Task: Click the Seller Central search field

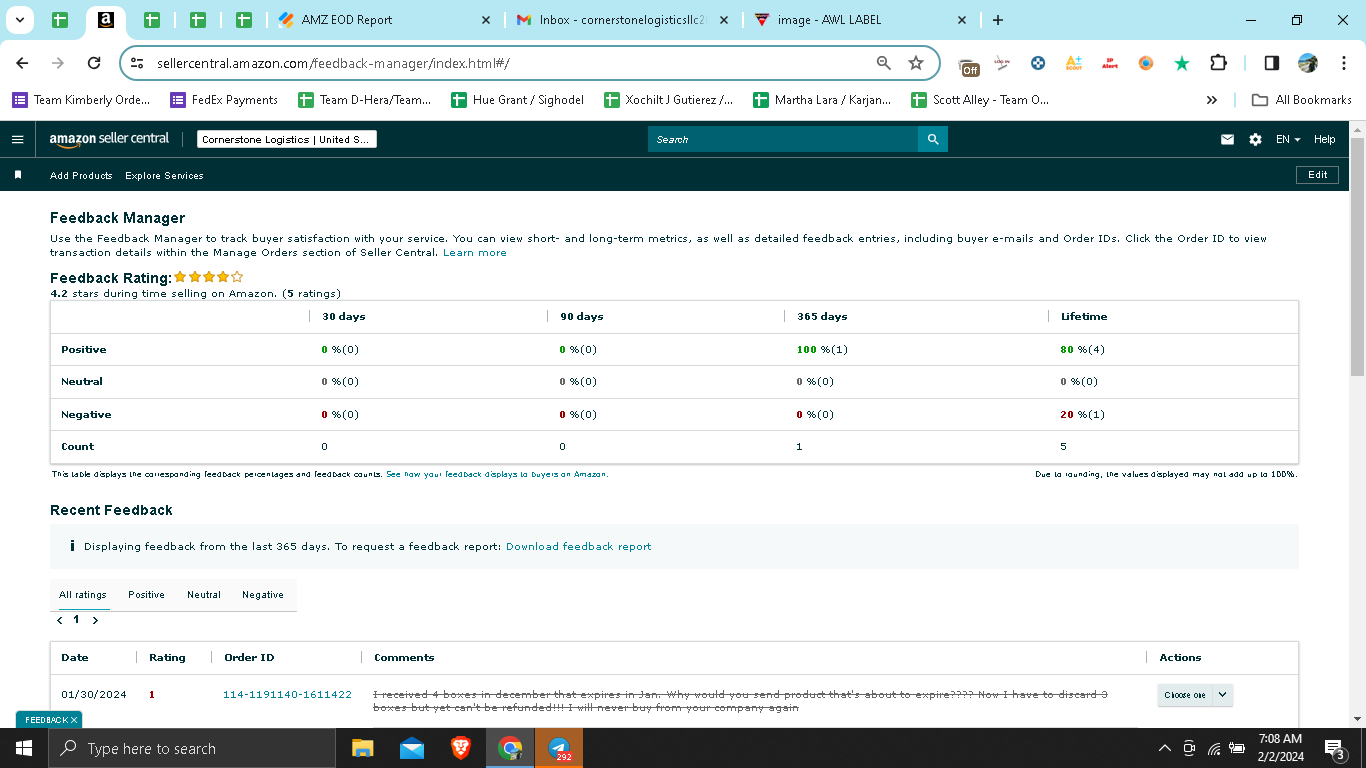Action: [783, 139]
